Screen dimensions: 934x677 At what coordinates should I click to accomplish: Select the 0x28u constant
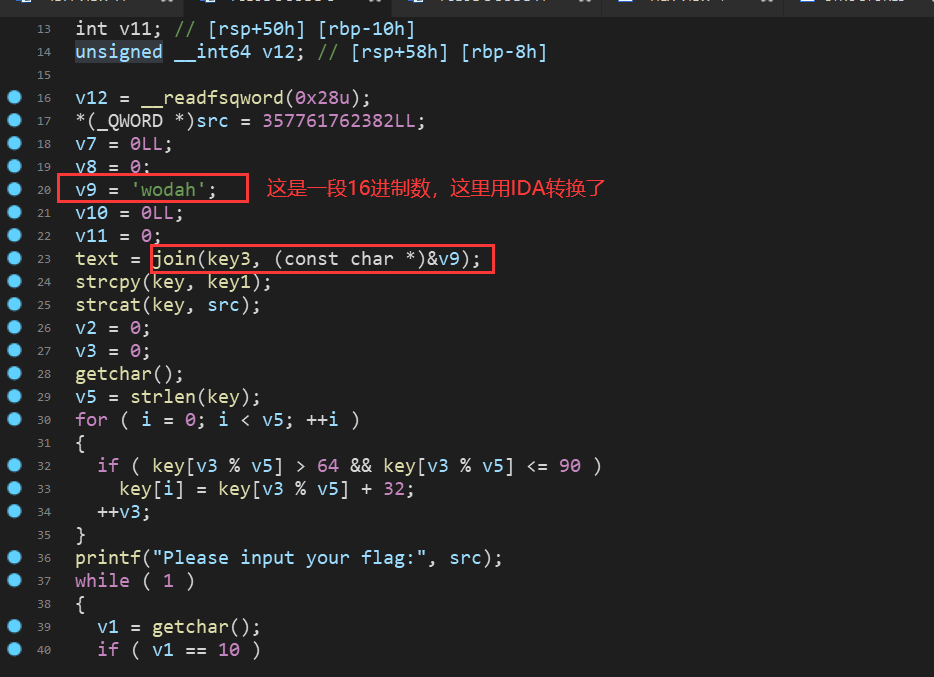click(322, 98)
